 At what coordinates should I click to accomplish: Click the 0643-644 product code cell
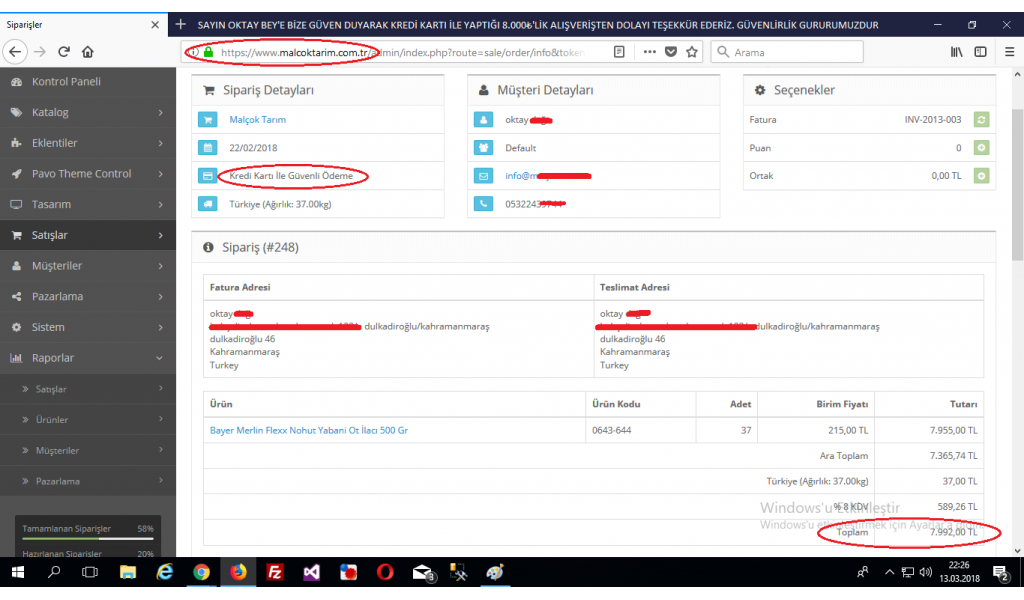(641, 430)
